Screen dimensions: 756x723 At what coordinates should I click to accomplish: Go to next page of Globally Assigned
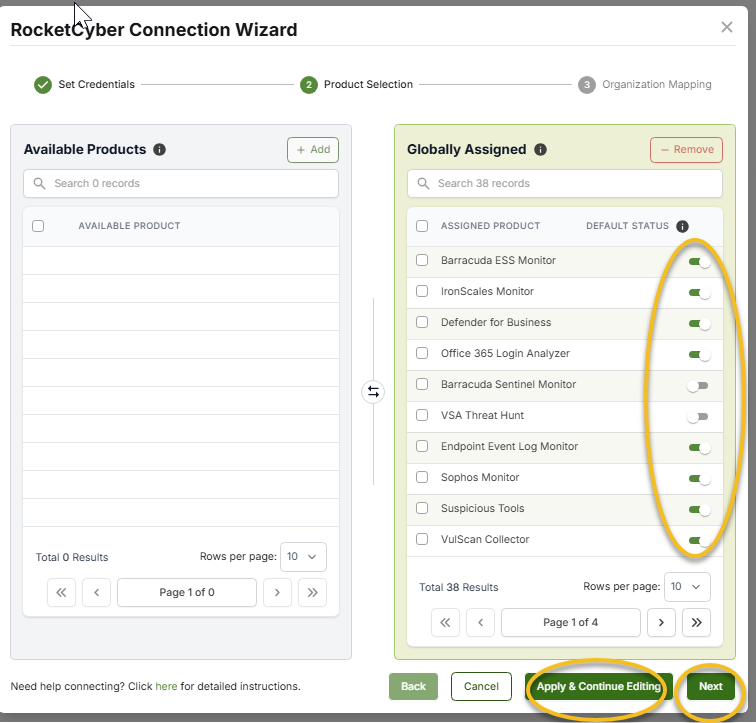(x=661, y=622)
